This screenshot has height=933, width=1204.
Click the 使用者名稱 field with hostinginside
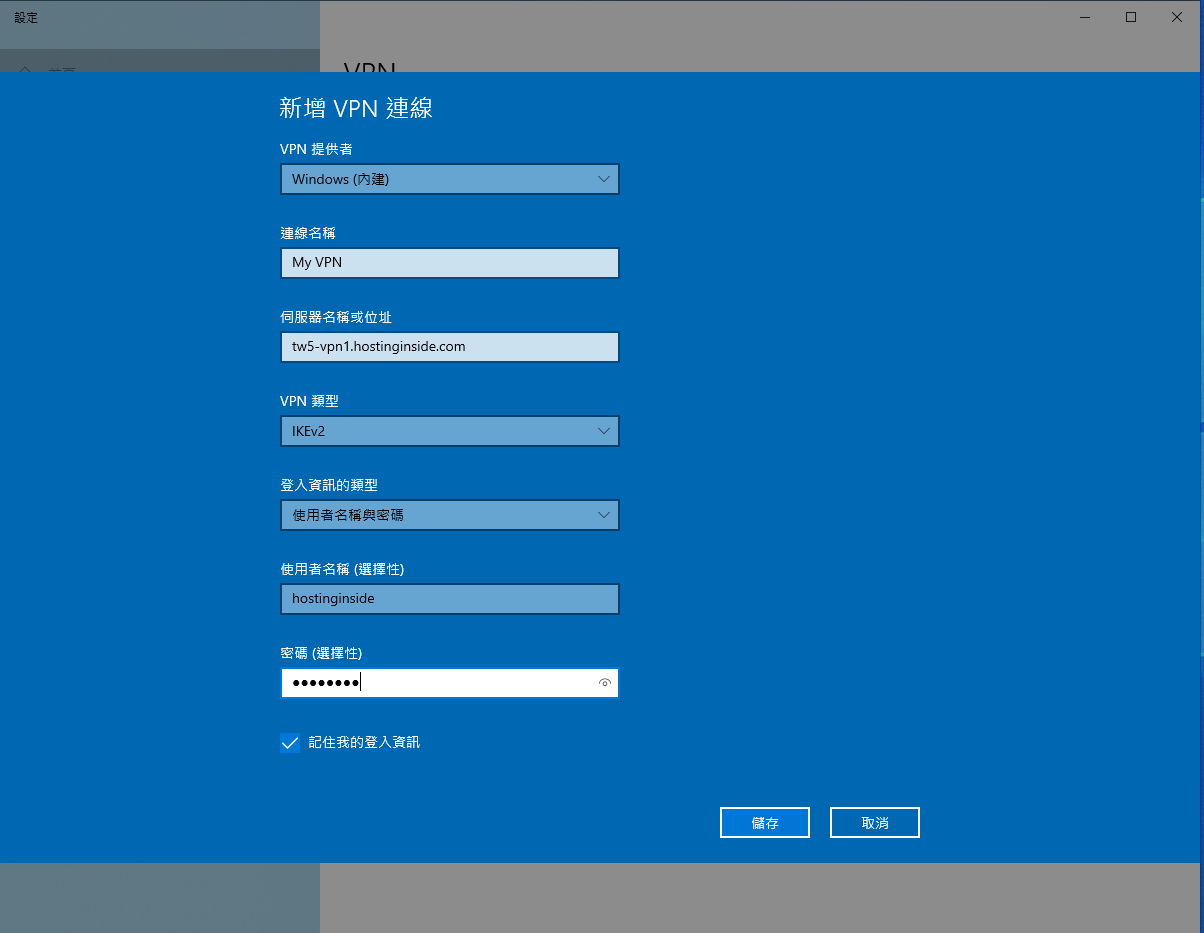pyautogui.click(x=450, y=599)
